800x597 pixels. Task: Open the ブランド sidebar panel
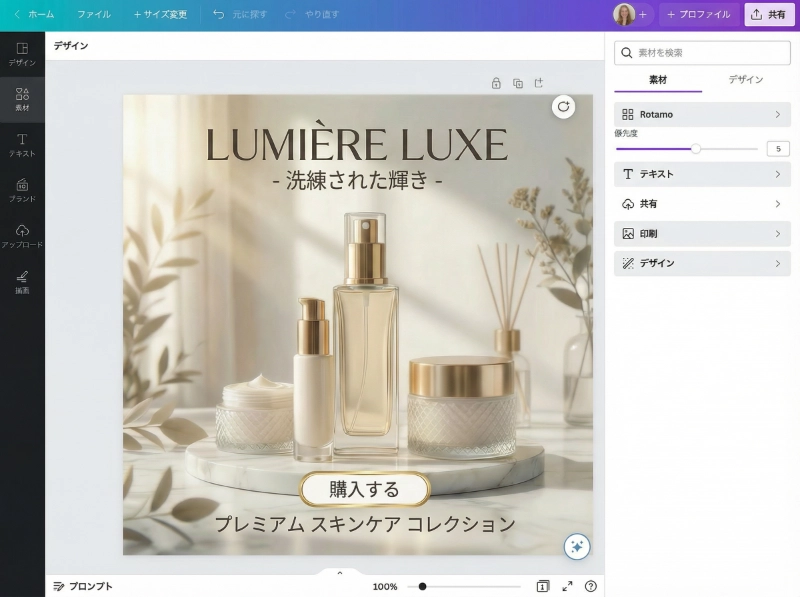tap(22, 189)
